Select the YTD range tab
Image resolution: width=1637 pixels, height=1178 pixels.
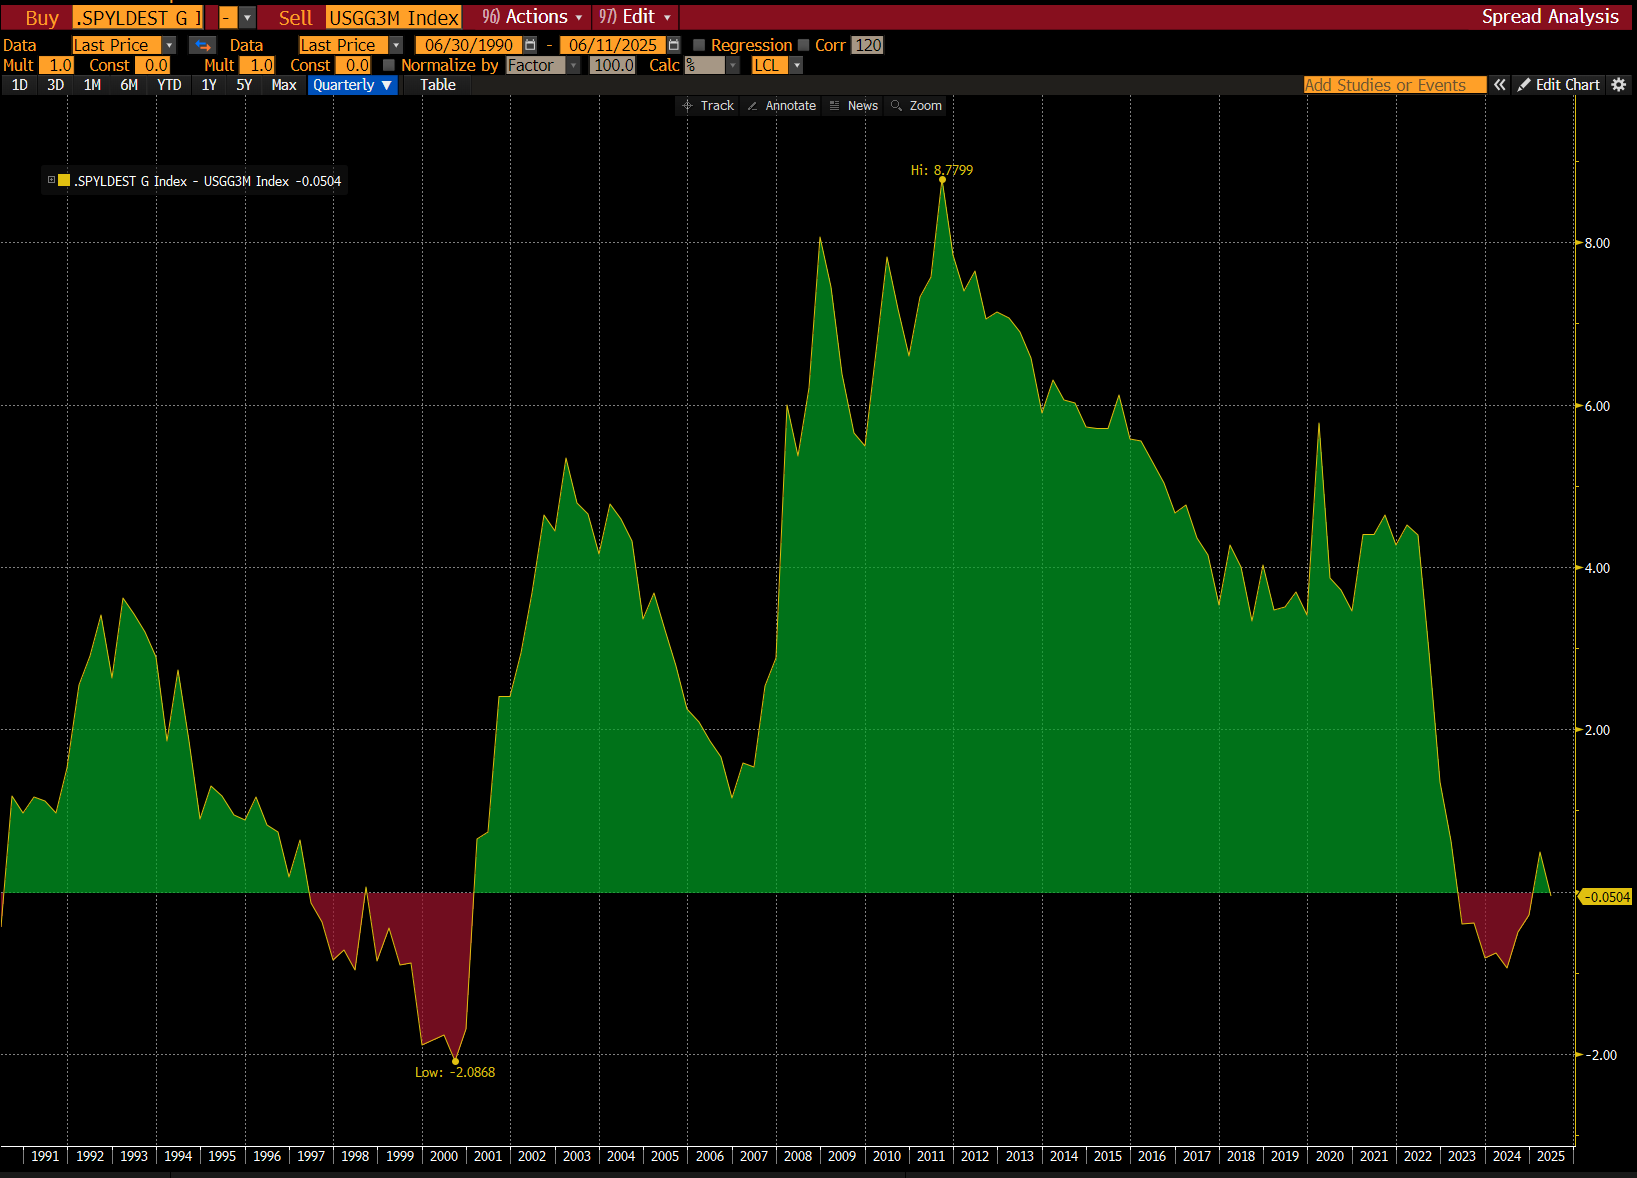pos(169,85)
